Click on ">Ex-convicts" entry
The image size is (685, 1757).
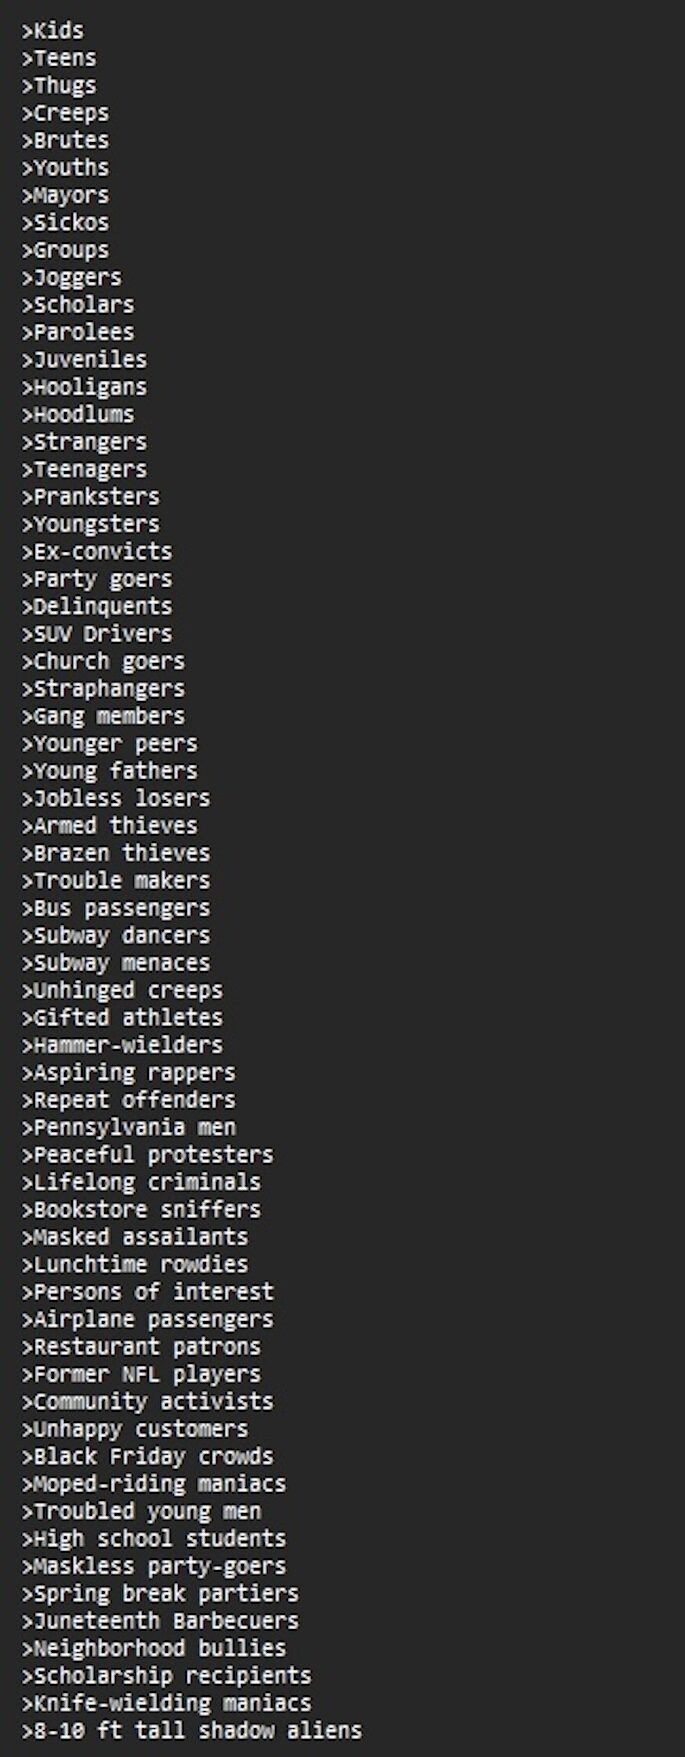pos(97,551)
